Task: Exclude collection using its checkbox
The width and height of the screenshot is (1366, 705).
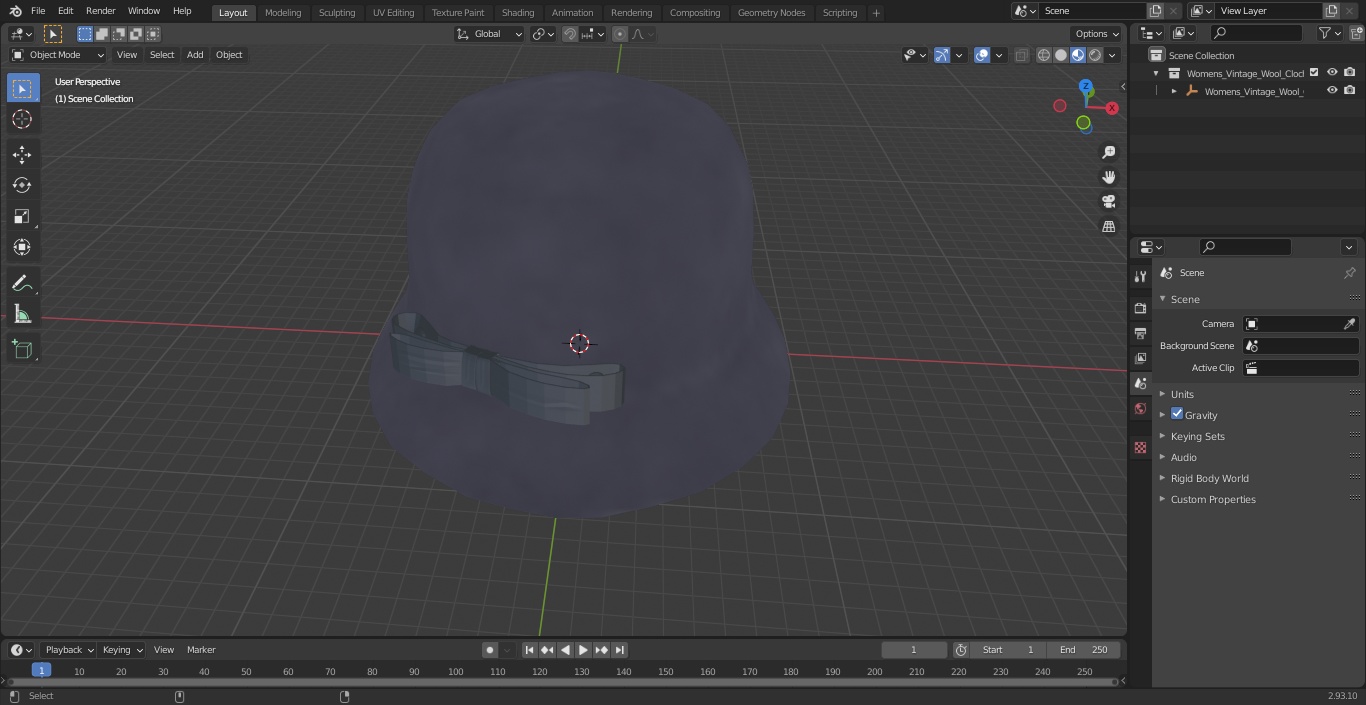Action: [1314, 73]
